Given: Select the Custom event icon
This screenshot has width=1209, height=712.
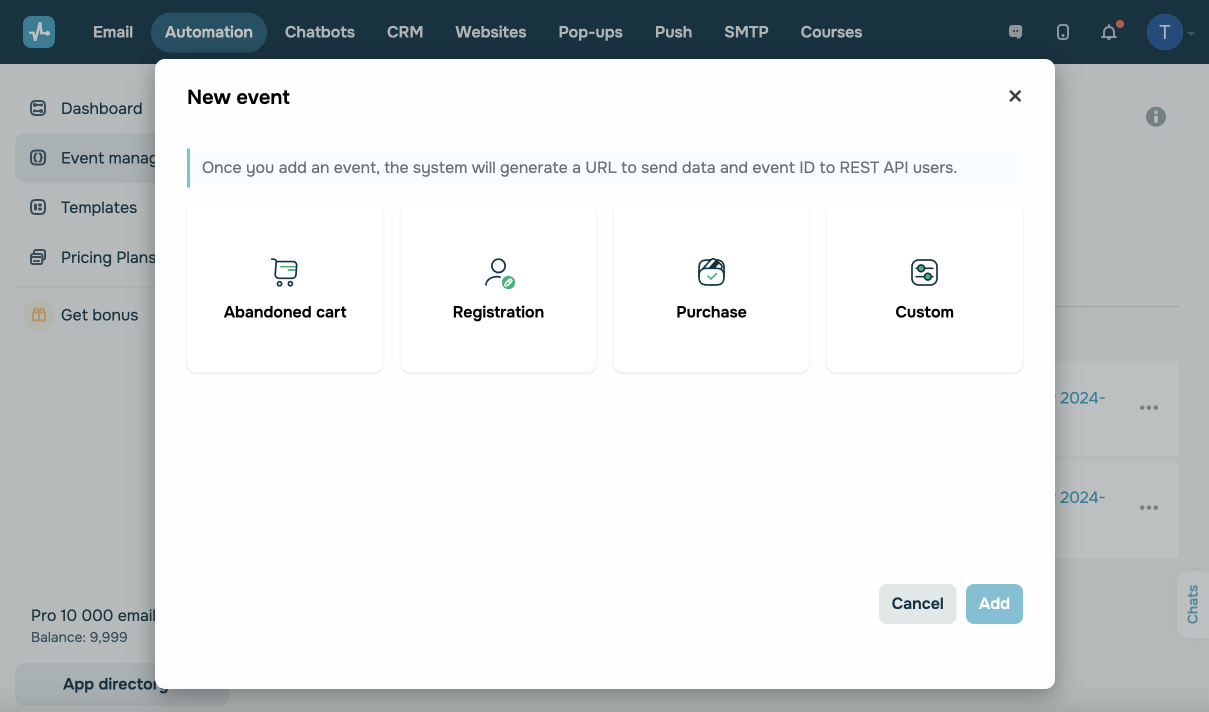Looking at the screenshot, I should coord(924,272).
